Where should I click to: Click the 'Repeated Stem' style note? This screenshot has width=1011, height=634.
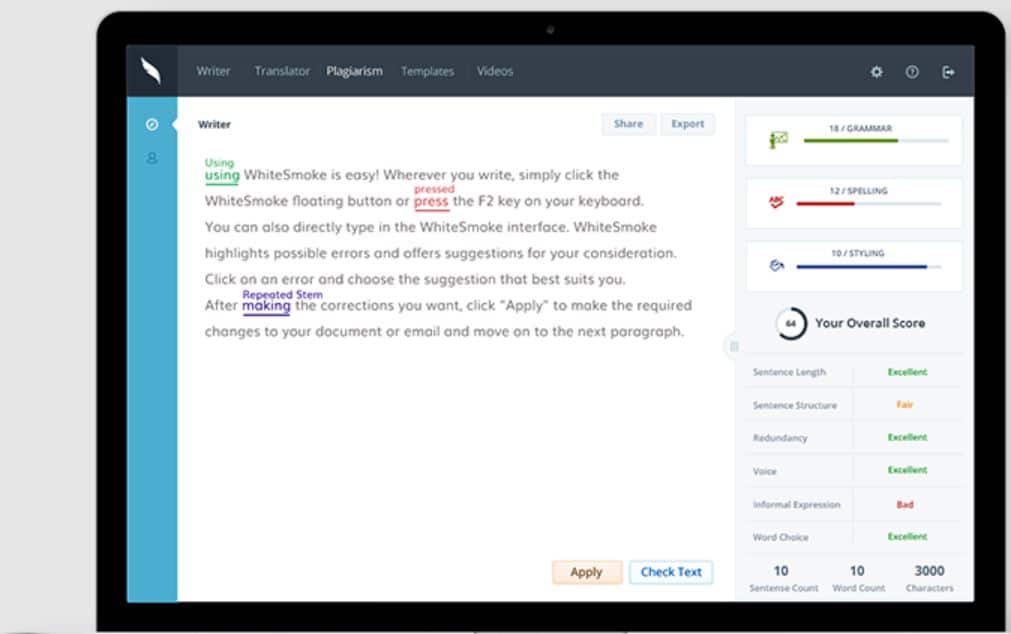[x=282, y=294]
